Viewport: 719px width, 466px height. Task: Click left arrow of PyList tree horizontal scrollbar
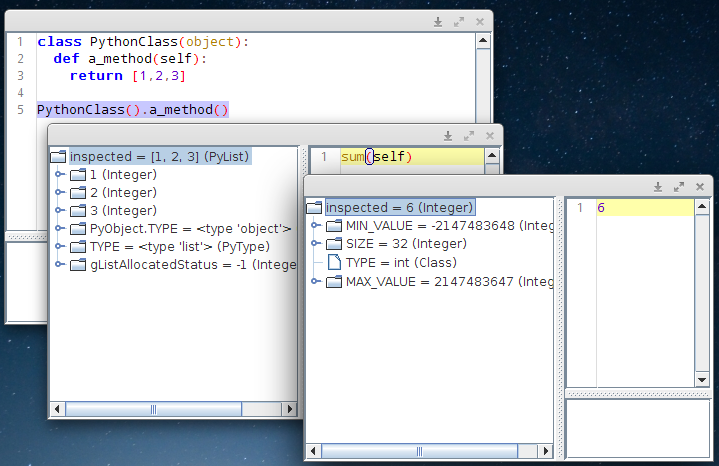click(x=57, y=409)
